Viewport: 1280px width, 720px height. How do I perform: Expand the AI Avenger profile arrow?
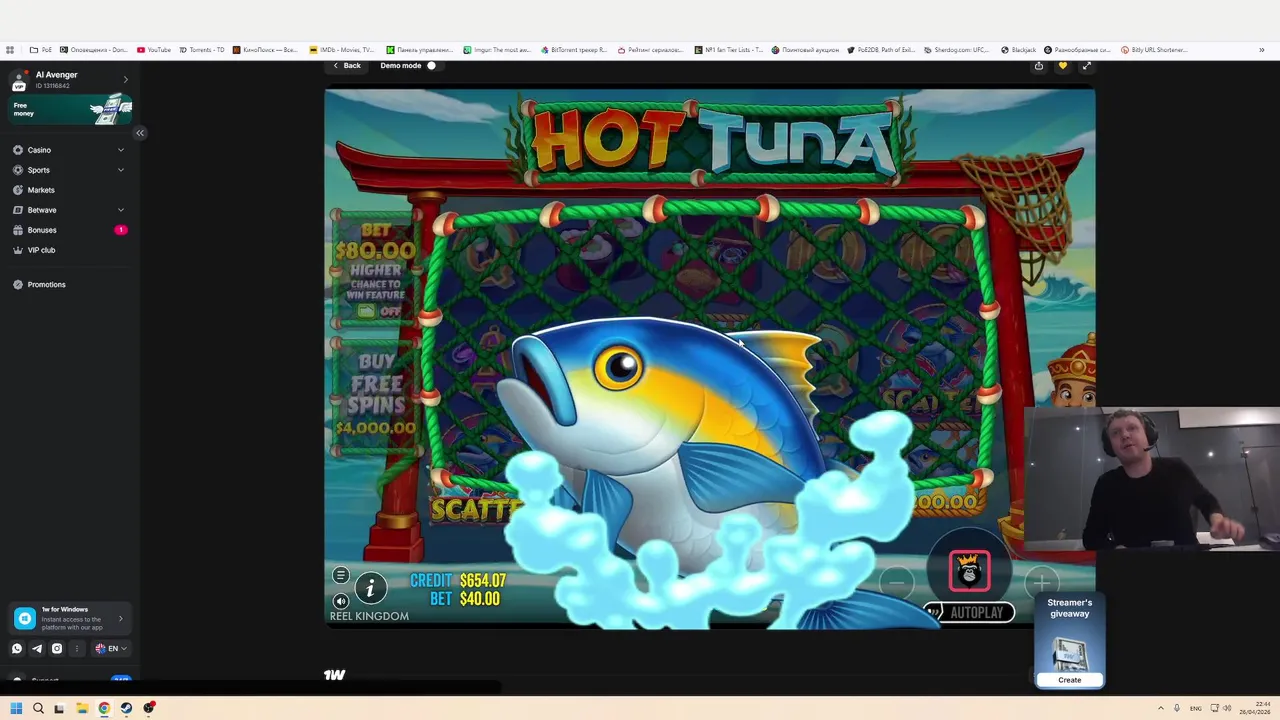click(x=125, y=79)
